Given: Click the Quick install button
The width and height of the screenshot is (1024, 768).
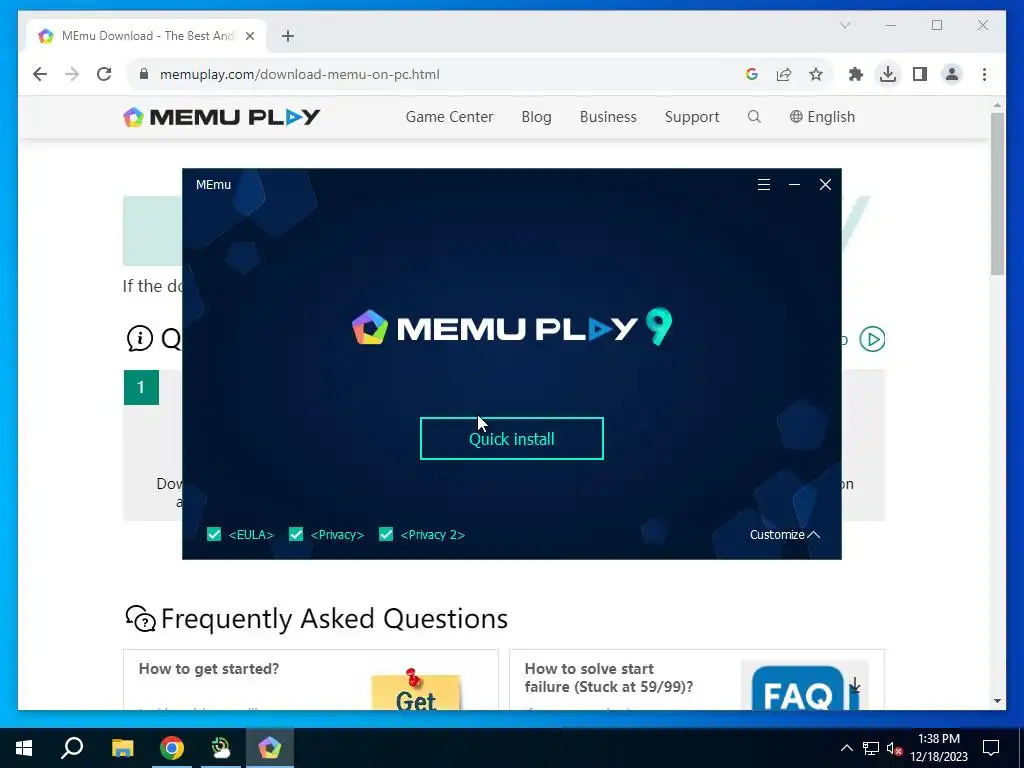Looking at the screenshot, I should [x=511, y=438].
